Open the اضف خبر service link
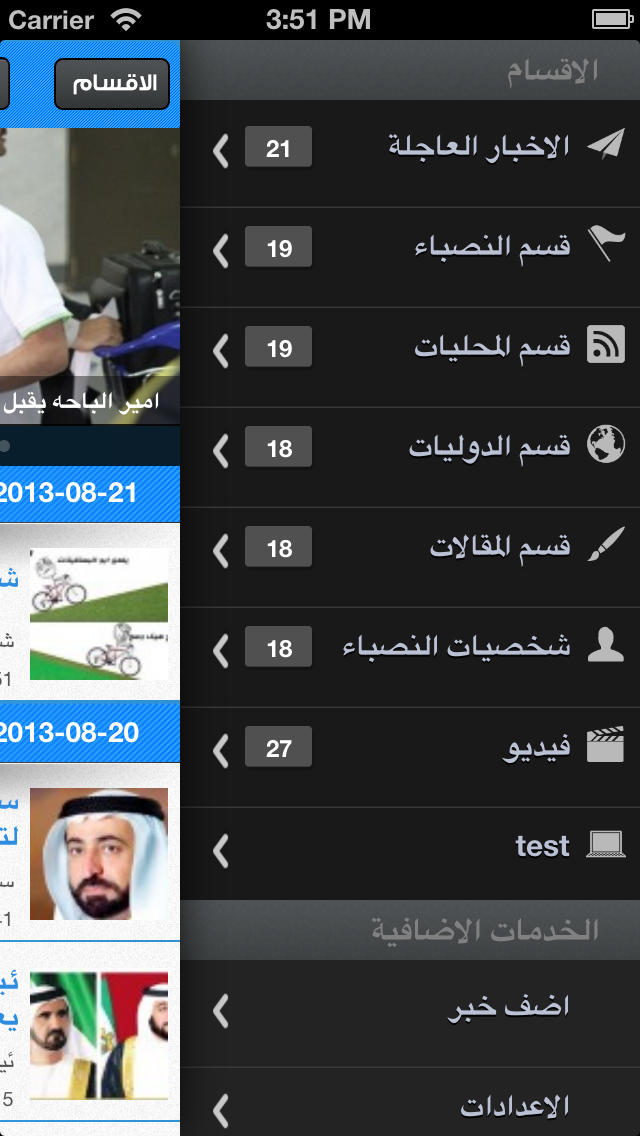640x1136 pixels. click(410, 1010)
